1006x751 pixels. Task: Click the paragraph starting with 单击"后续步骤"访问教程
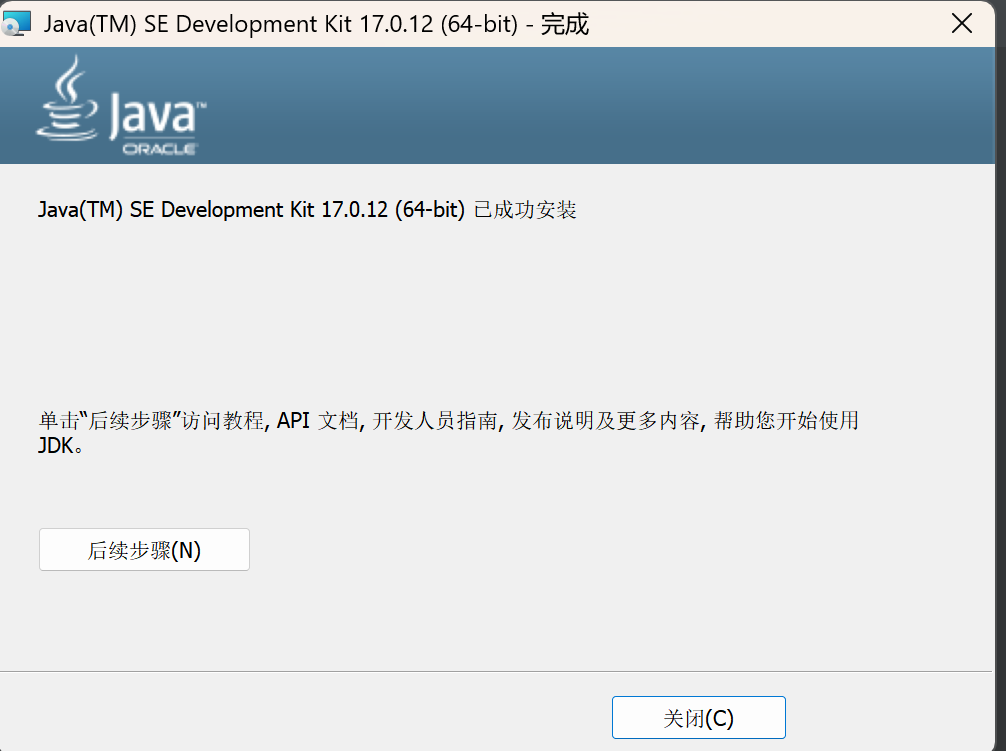448,432
